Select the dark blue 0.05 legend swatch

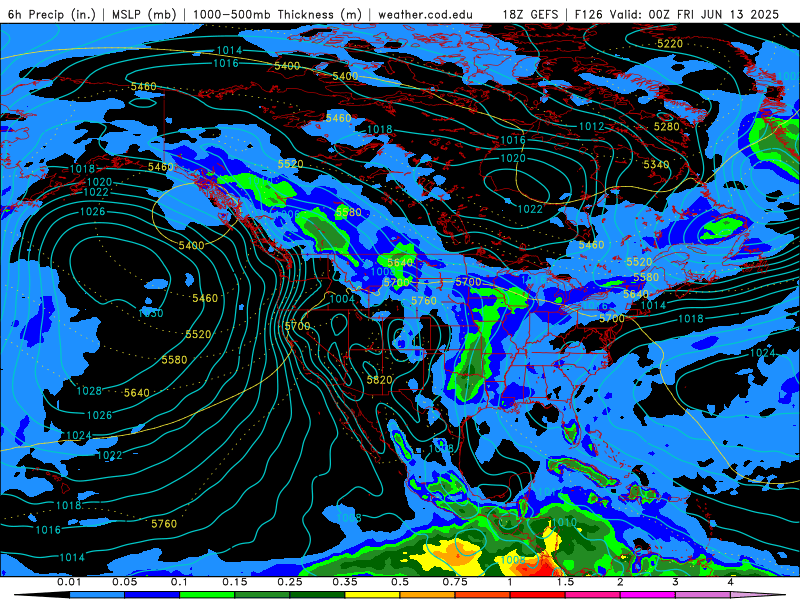coord(152,595)
